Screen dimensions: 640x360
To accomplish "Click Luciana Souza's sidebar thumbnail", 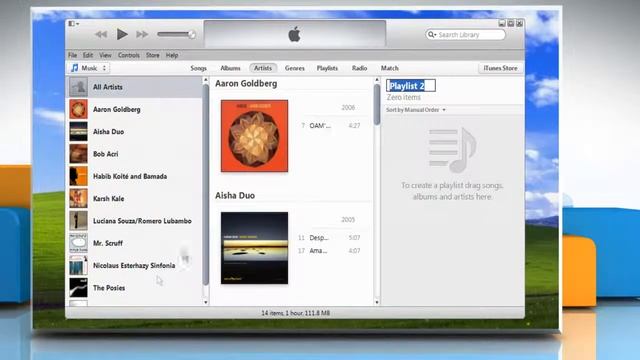I will pos(78,221).
